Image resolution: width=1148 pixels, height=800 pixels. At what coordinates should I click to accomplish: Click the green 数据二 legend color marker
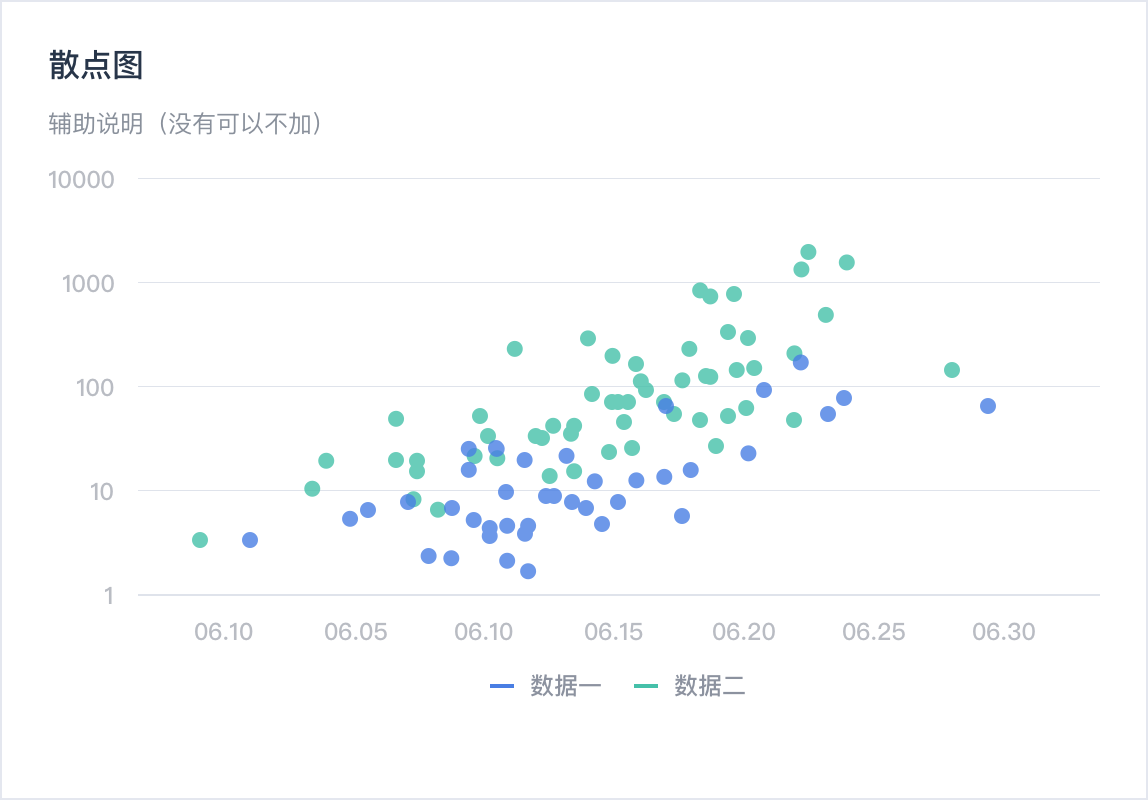(x=646, y=686)
